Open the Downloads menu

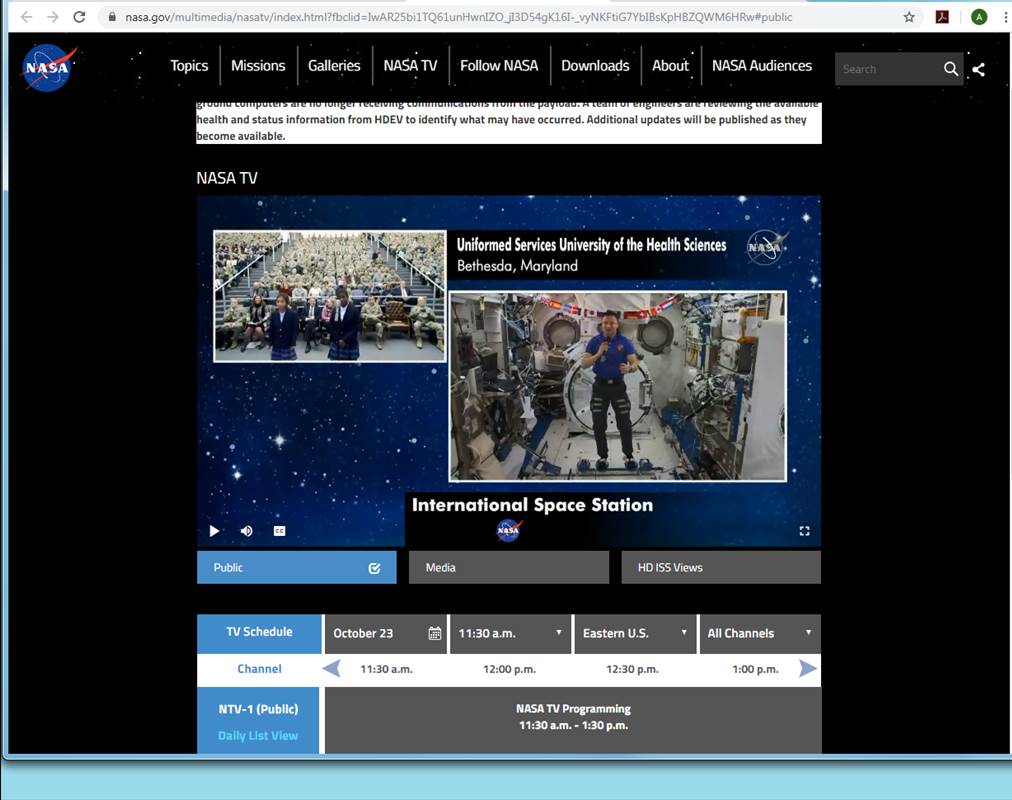tap(595, 66)
